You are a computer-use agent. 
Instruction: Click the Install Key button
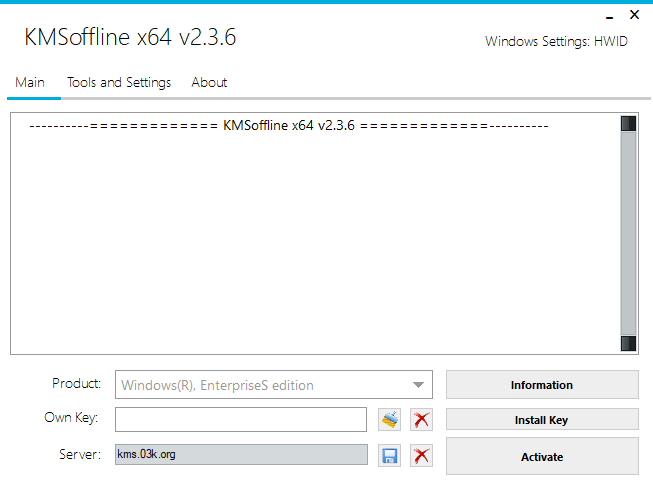[542, 419]
